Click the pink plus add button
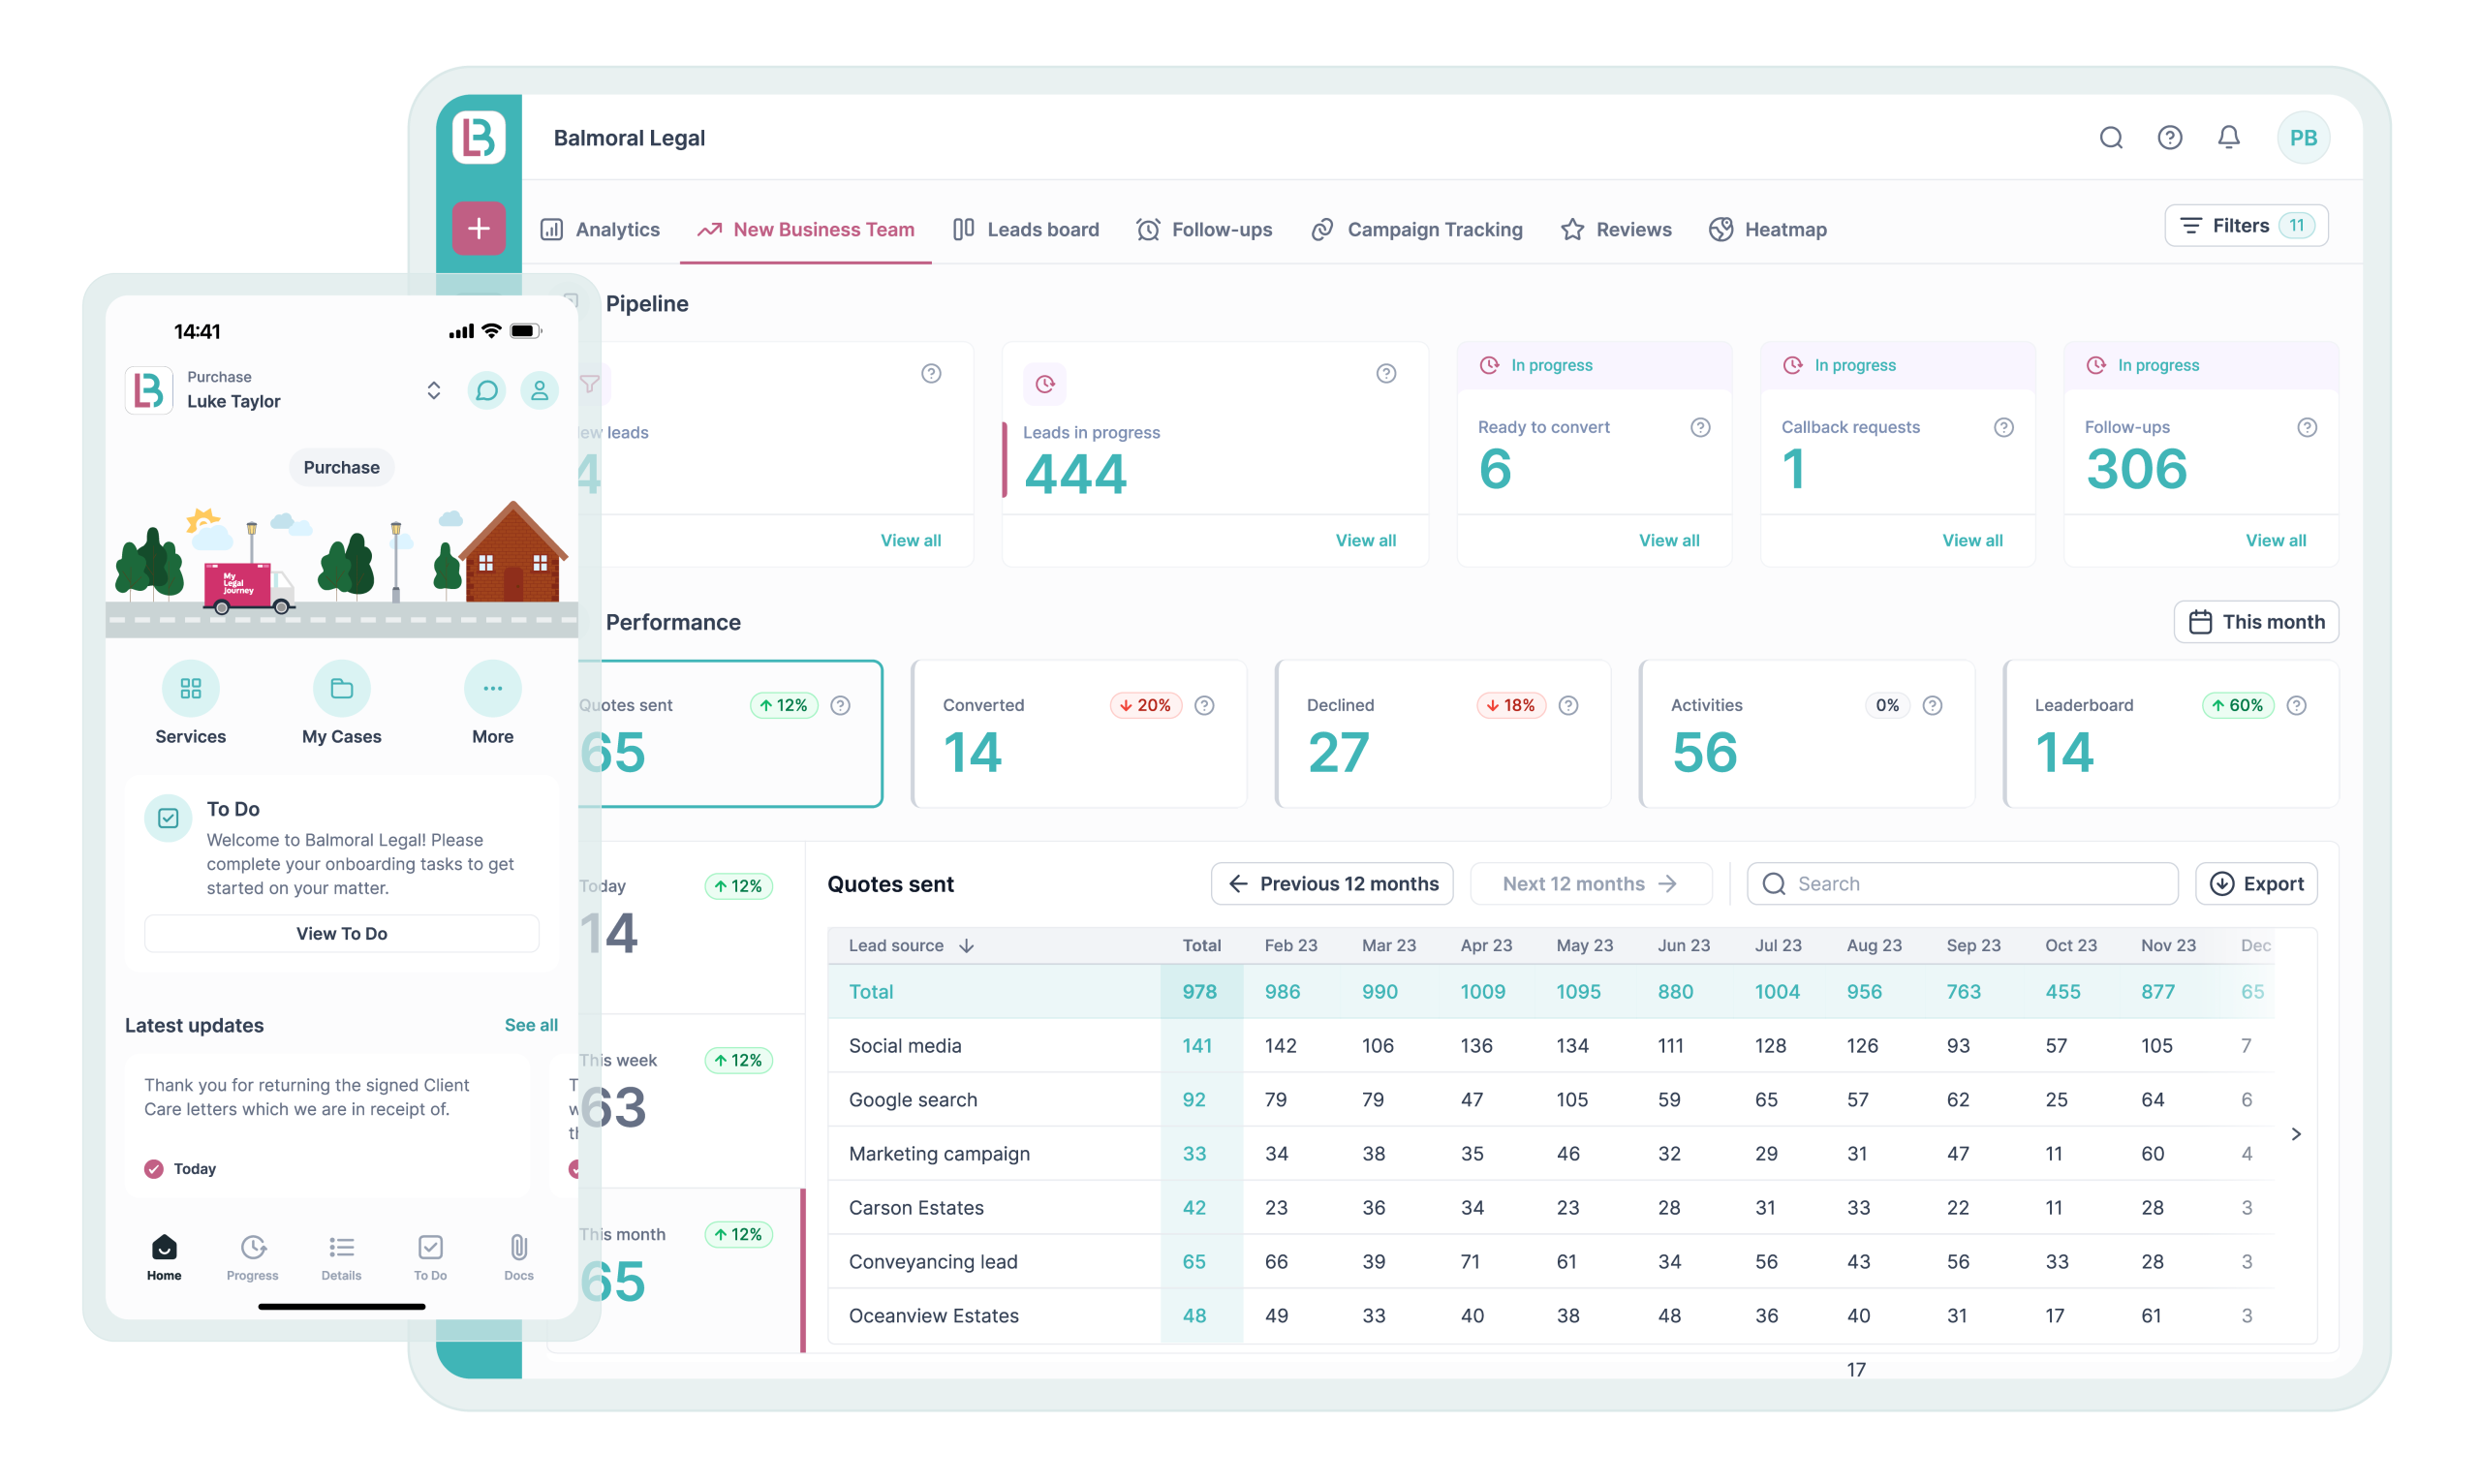The height and width of the screenshot is (1484, 2480). click(479, 229)
